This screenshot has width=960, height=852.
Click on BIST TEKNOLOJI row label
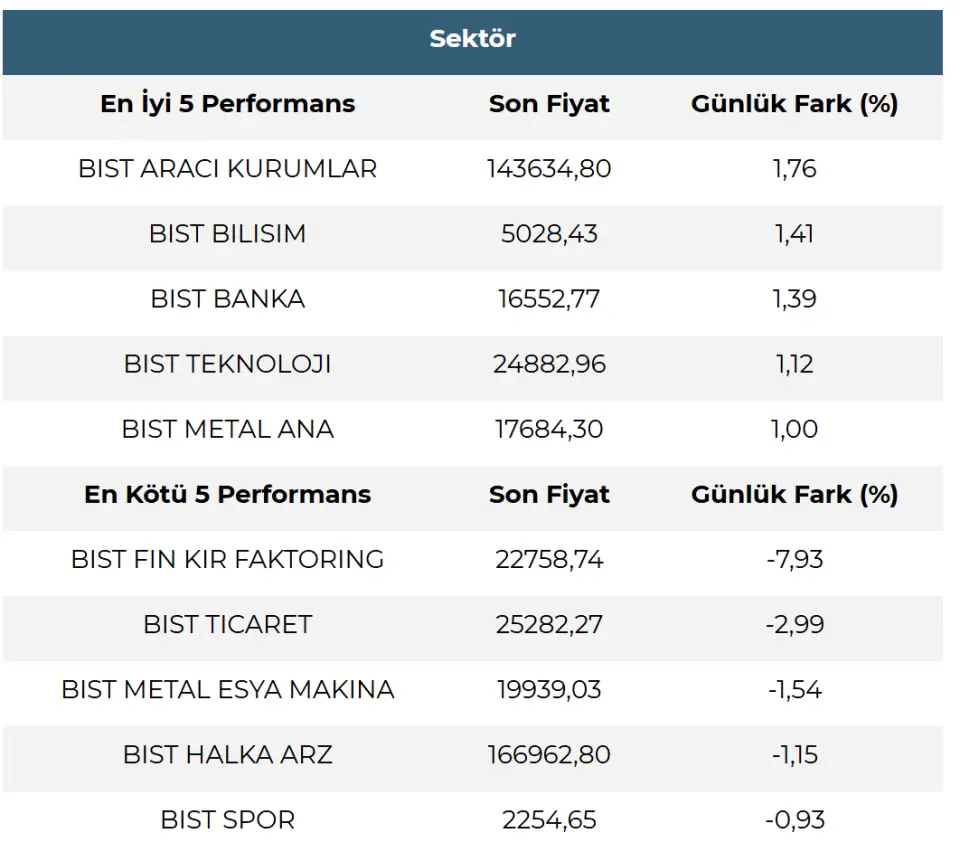click(227, 364)
